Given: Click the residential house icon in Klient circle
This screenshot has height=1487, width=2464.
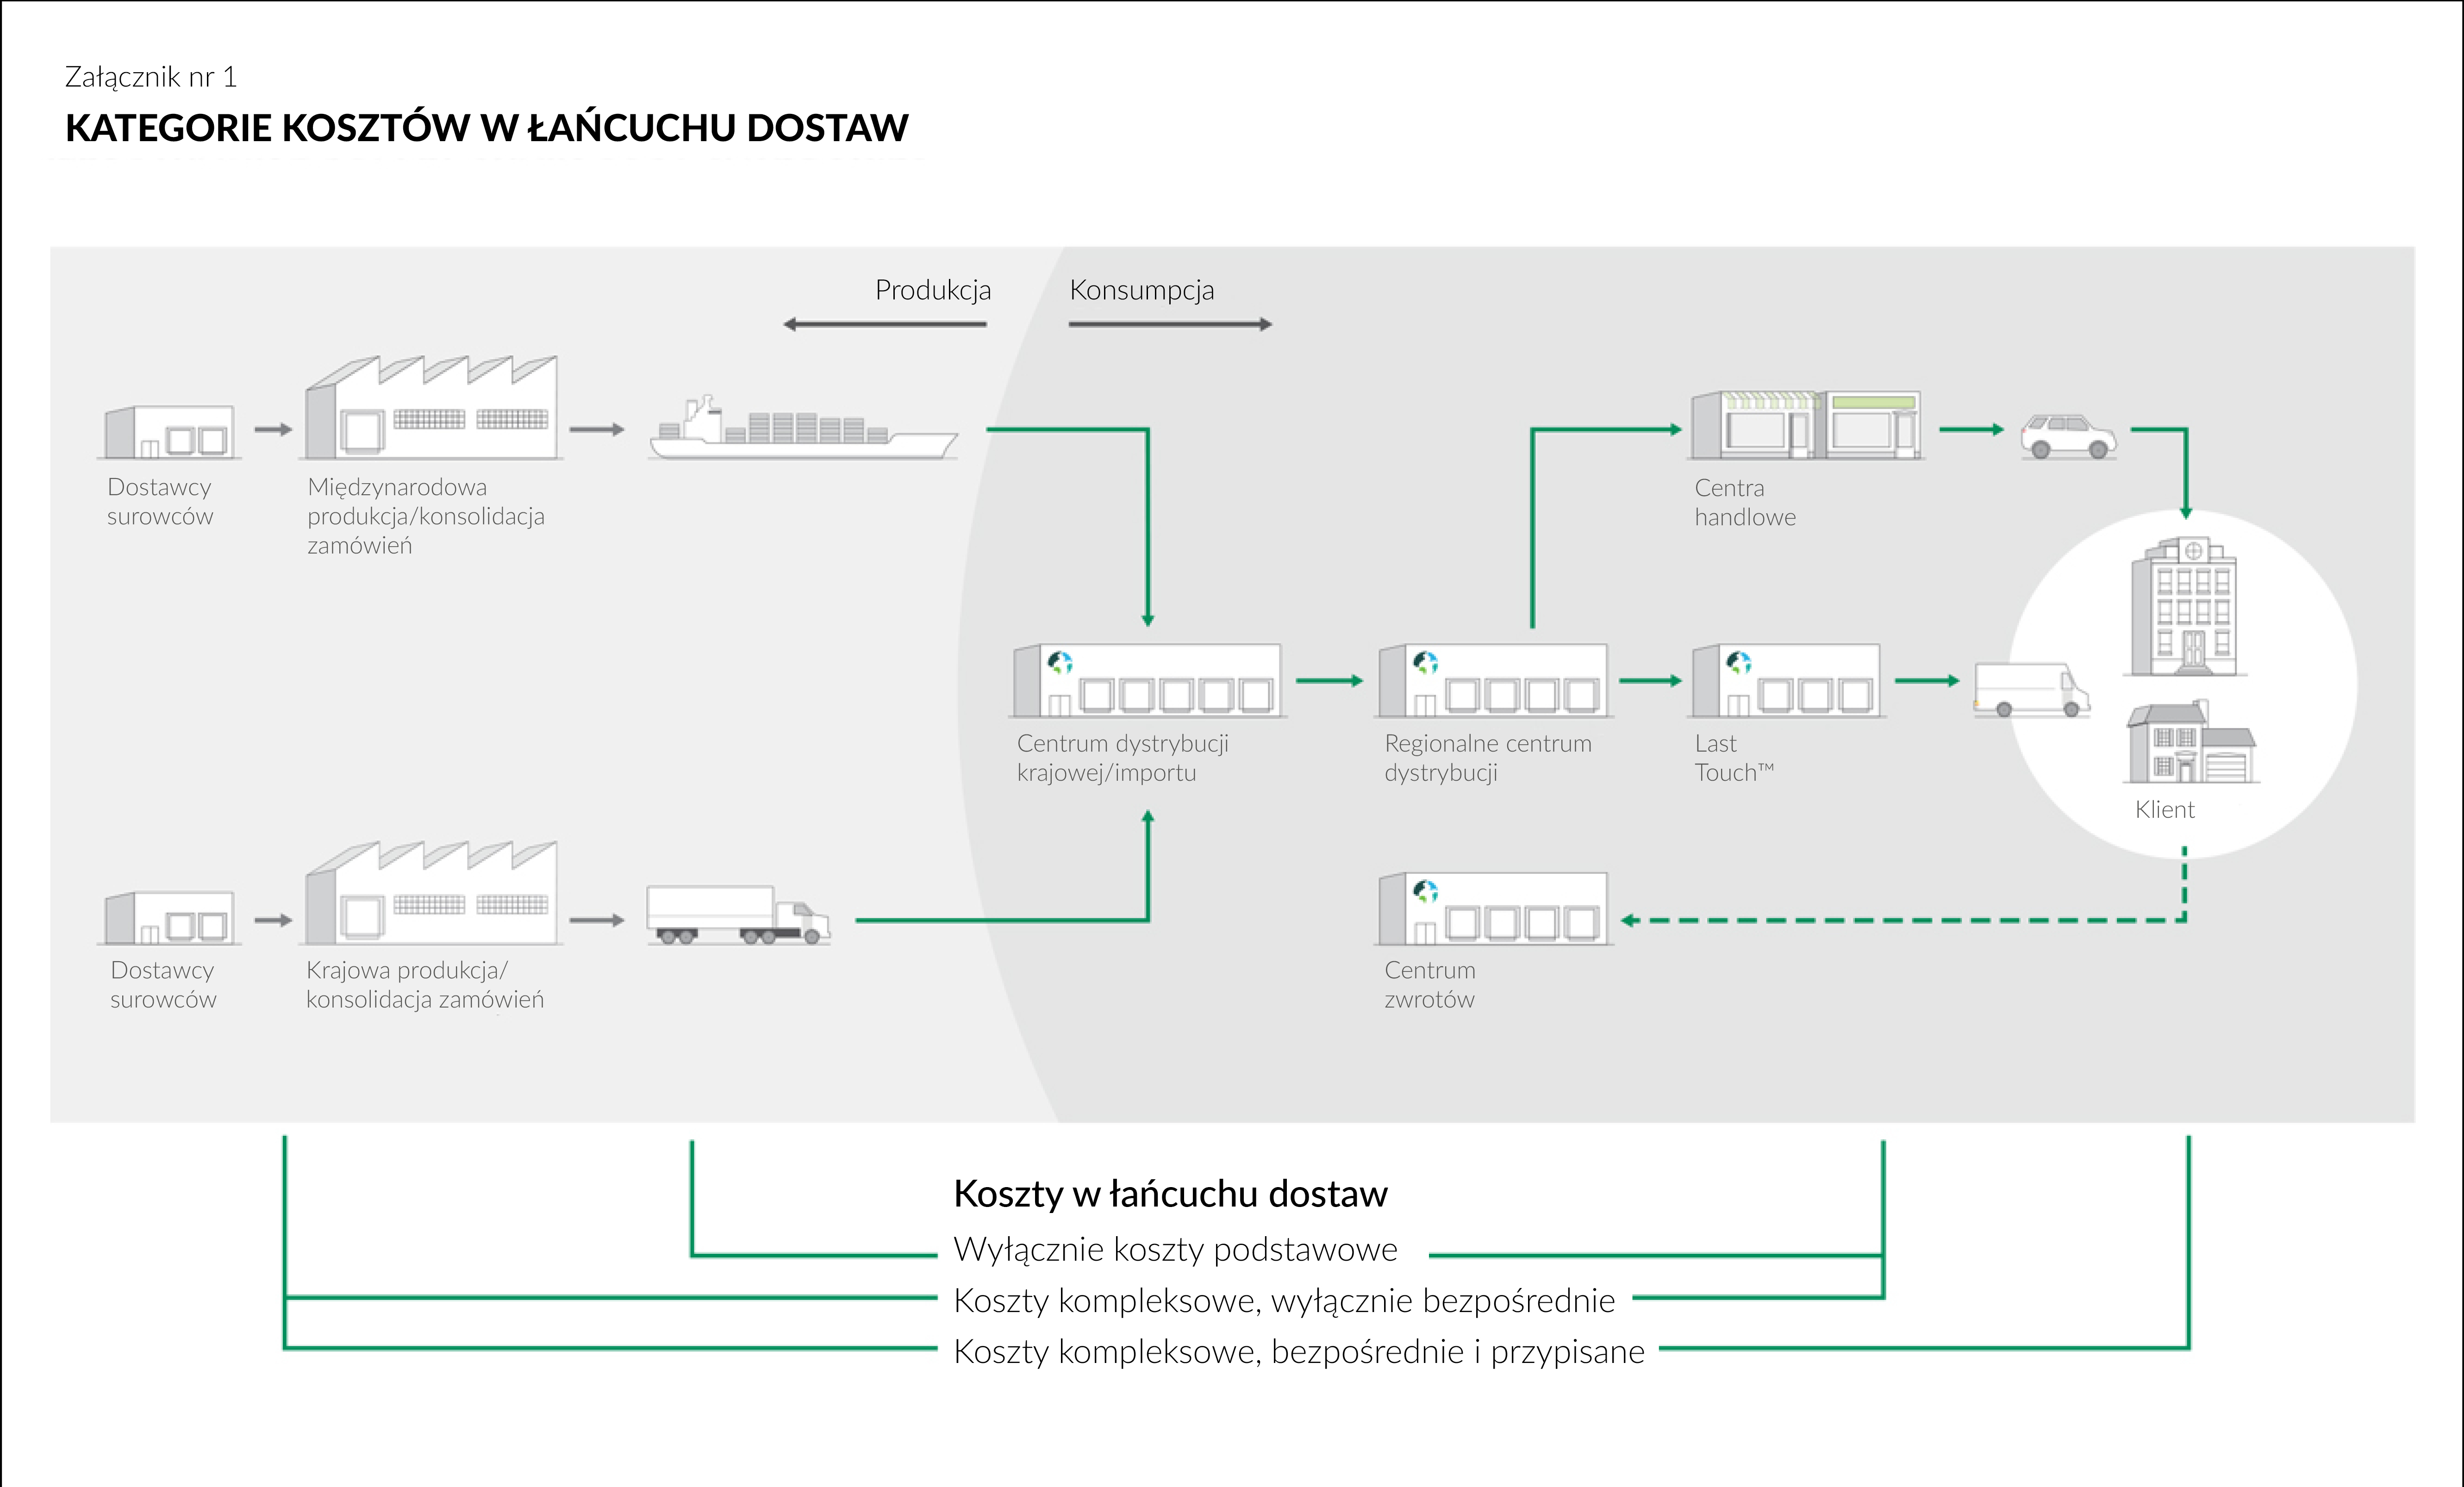Looking at the screenshot, I should 2191,742.
